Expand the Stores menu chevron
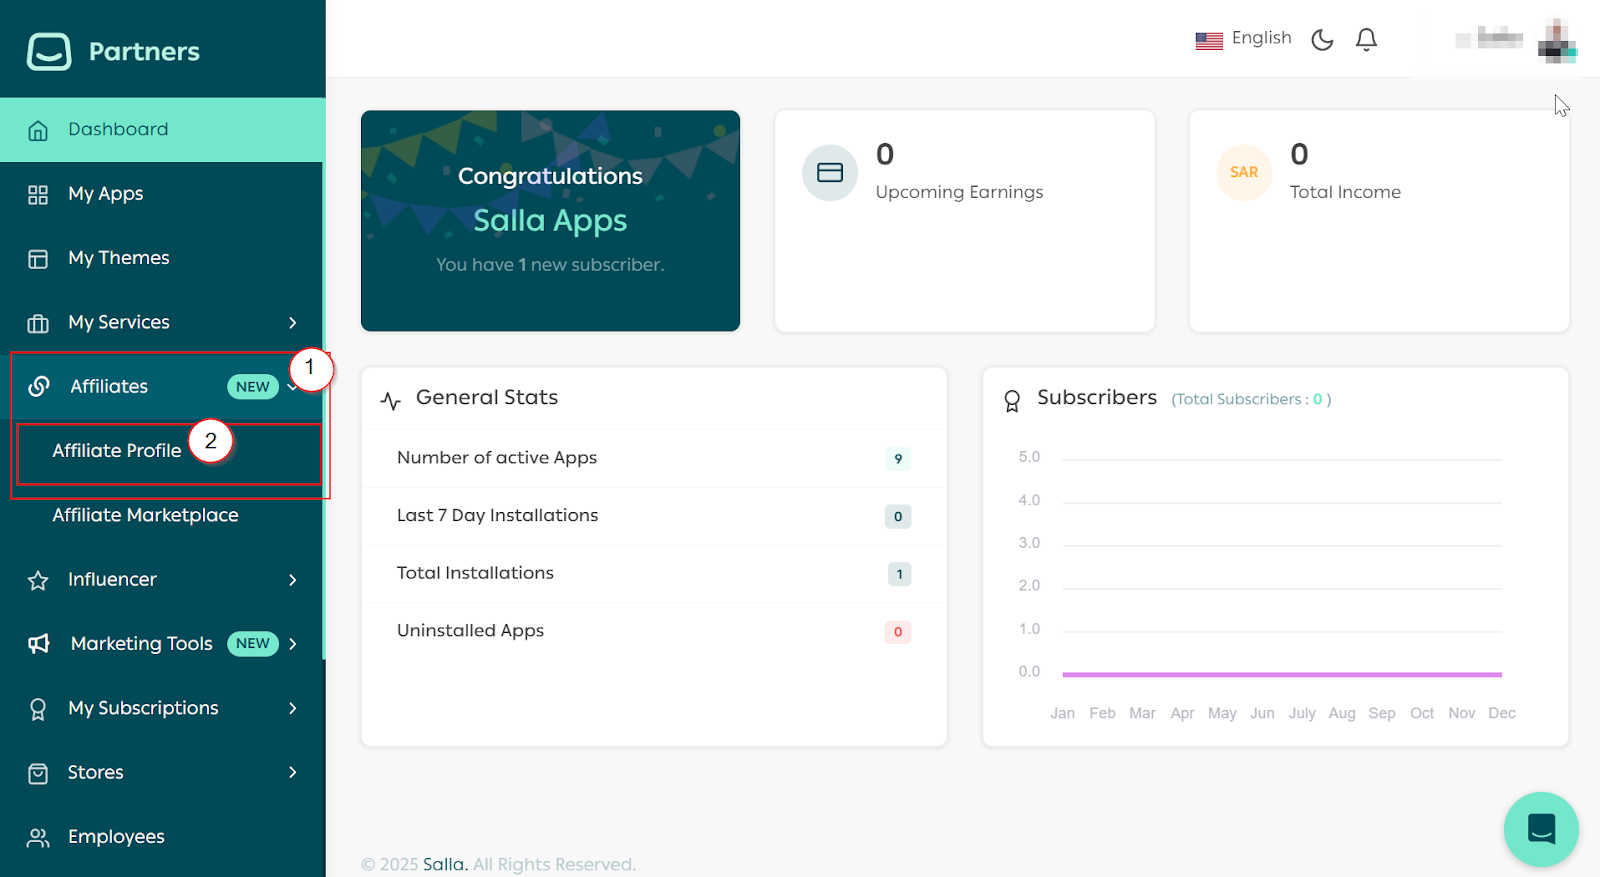Image resolution: width=1600 pixels, height=877 pixels. click(292, 773)
